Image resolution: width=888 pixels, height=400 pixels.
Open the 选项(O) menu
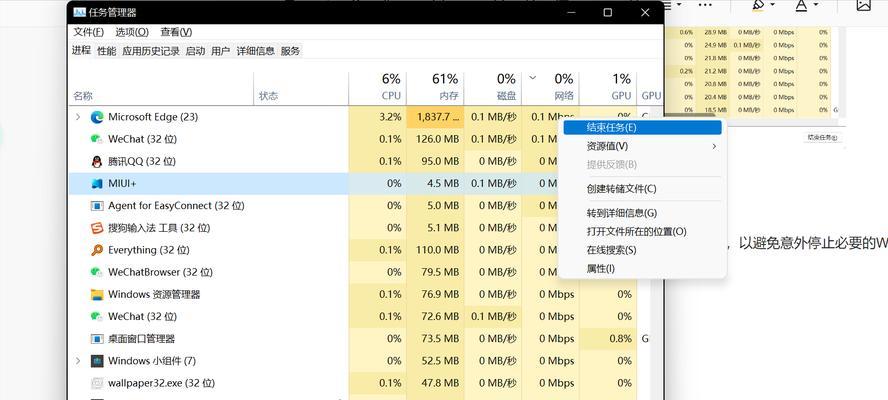132,32
